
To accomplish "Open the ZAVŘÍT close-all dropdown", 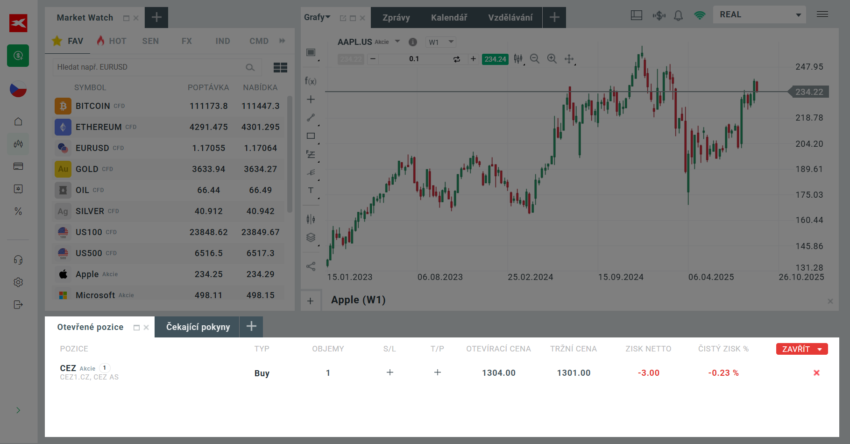I will 801,349.
